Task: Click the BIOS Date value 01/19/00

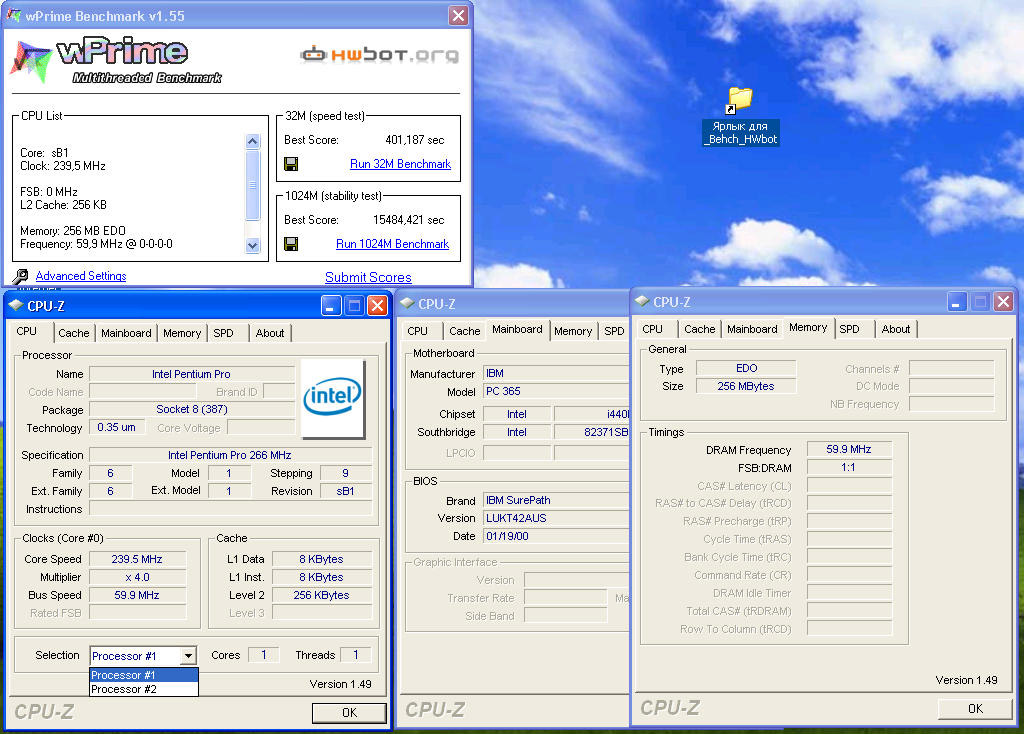Action: tap(556, 536)
